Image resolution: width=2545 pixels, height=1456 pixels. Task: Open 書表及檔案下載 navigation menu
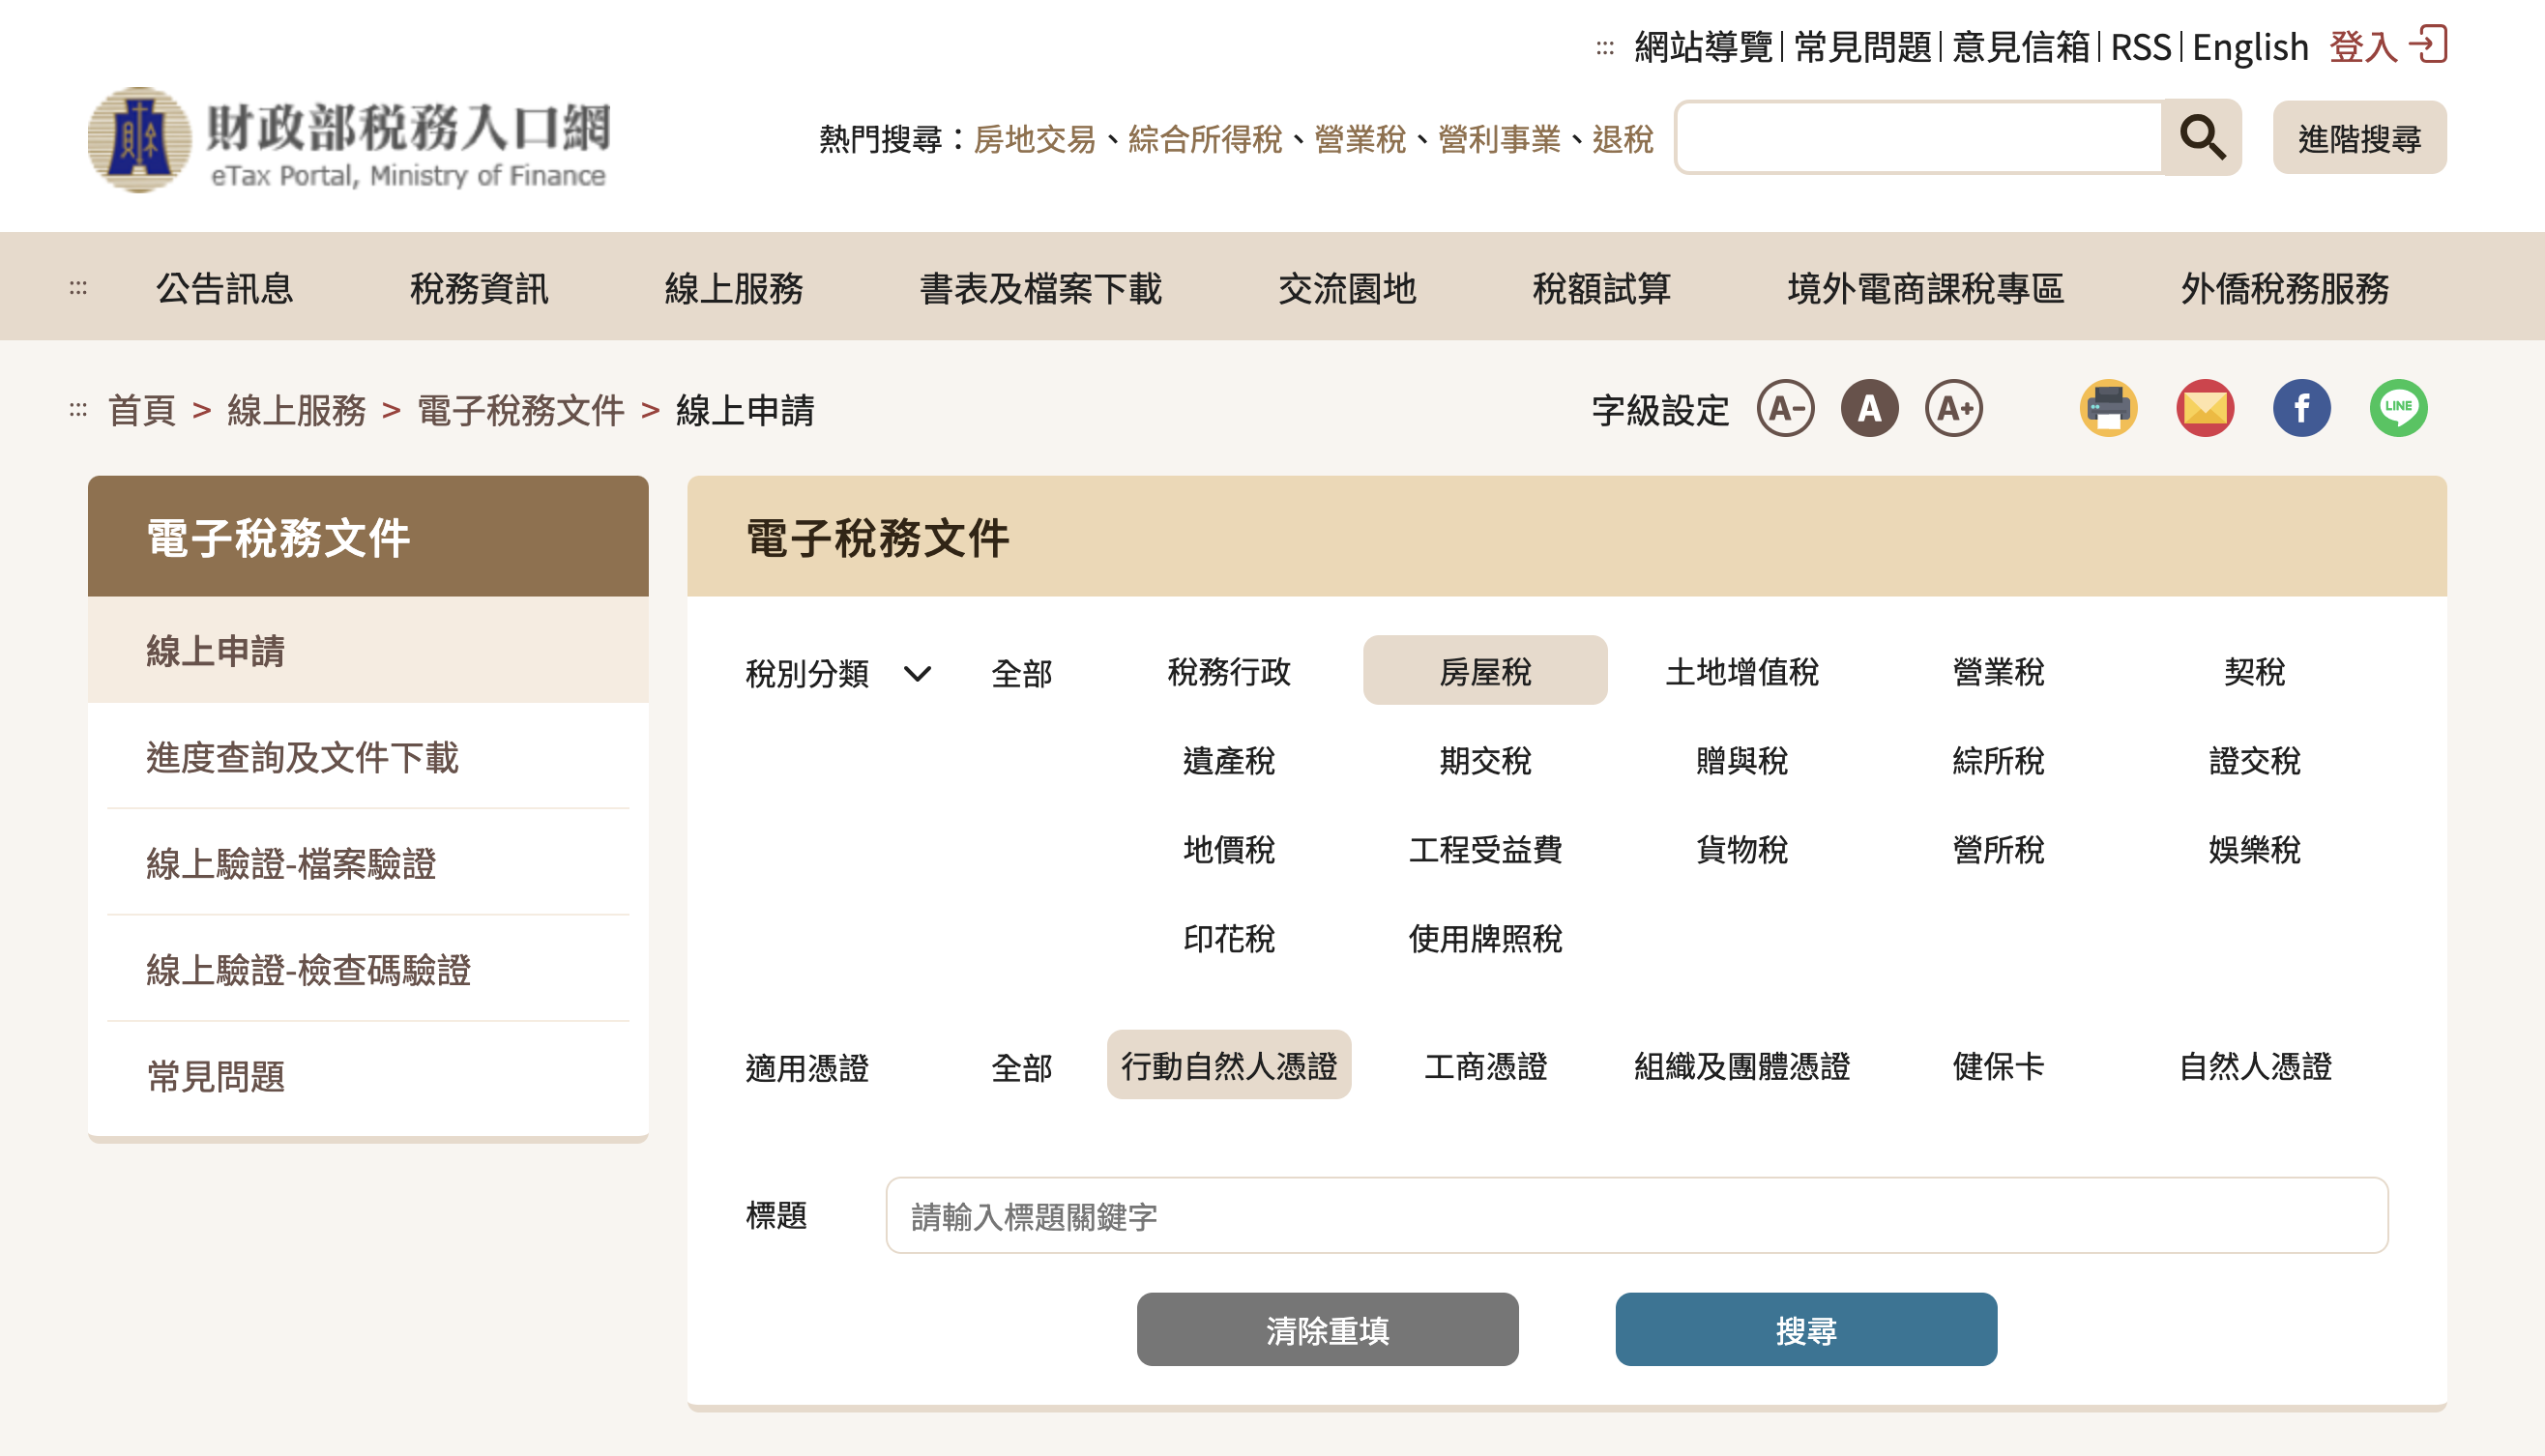(1040, 288)
